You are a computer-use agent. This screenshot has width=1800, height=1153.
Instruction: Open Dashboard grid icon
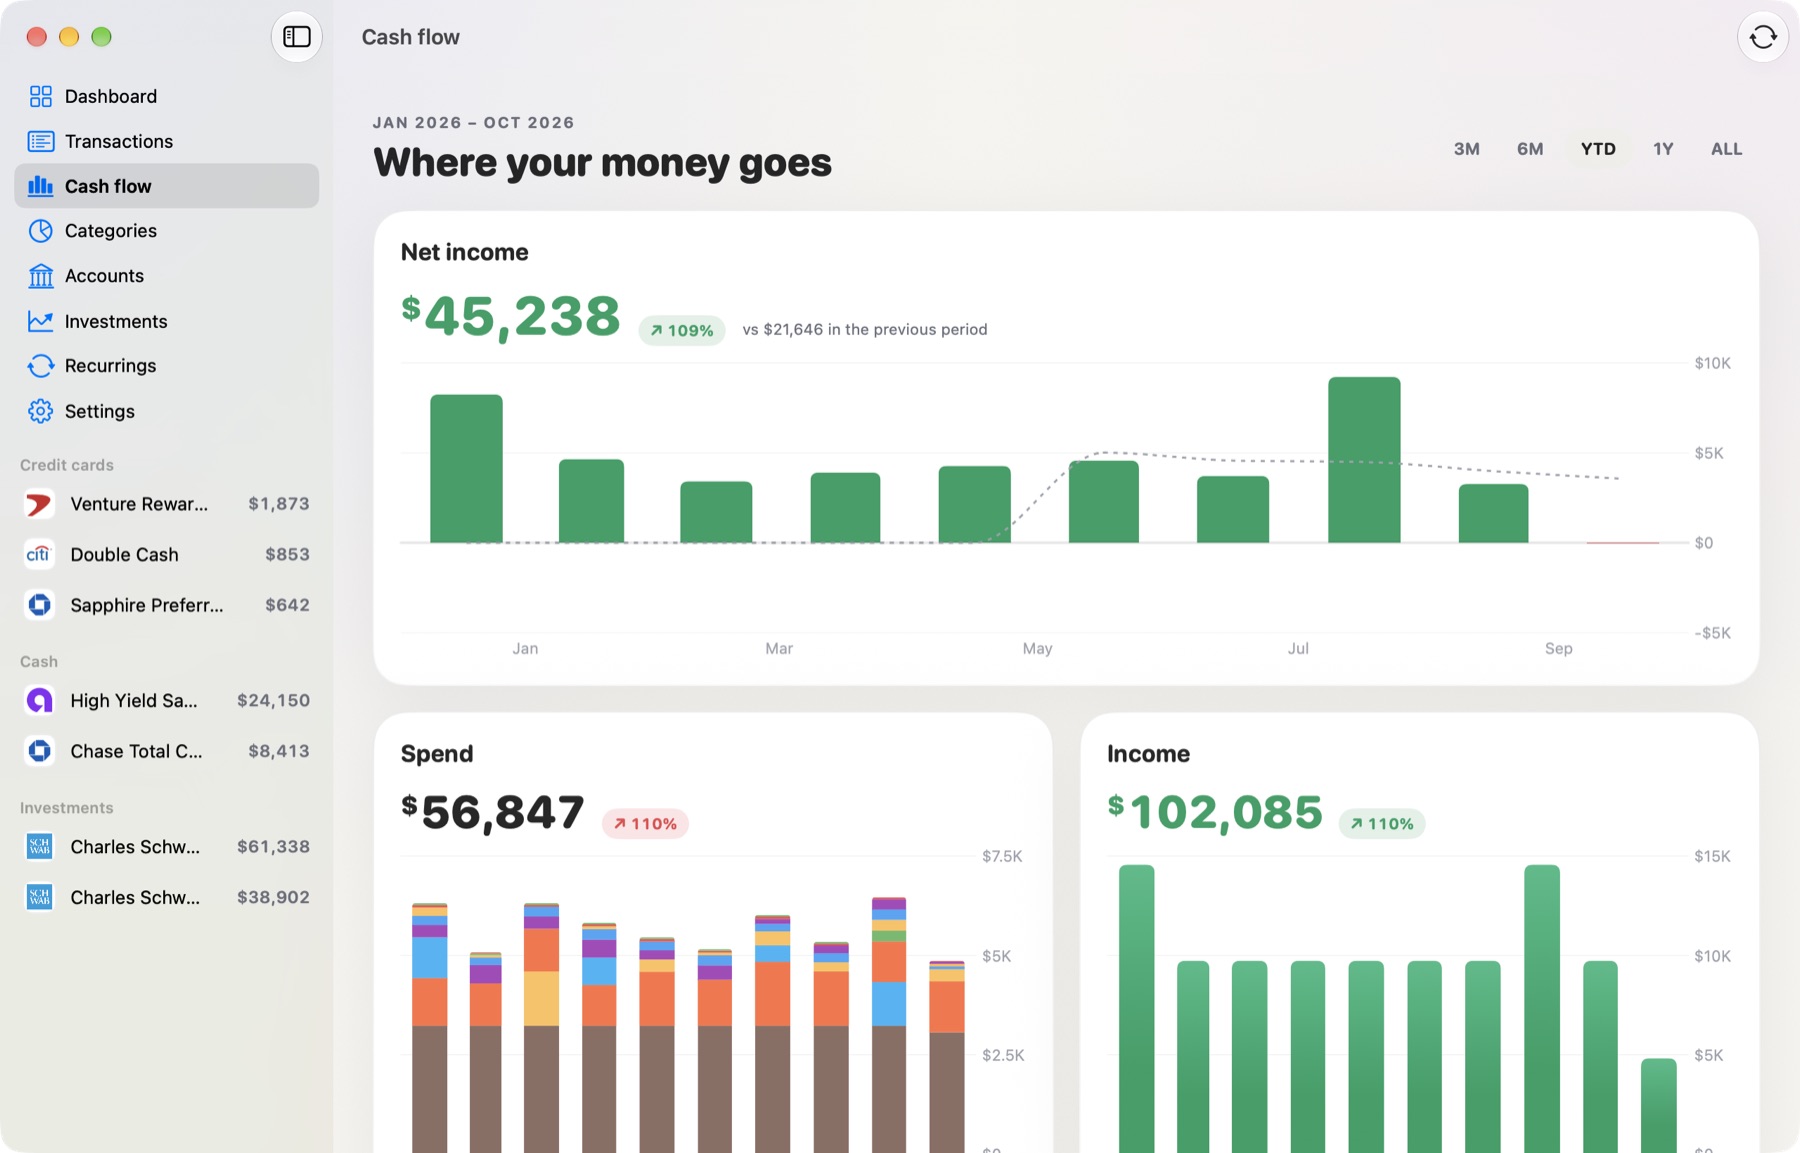click(x=41, y=96)
